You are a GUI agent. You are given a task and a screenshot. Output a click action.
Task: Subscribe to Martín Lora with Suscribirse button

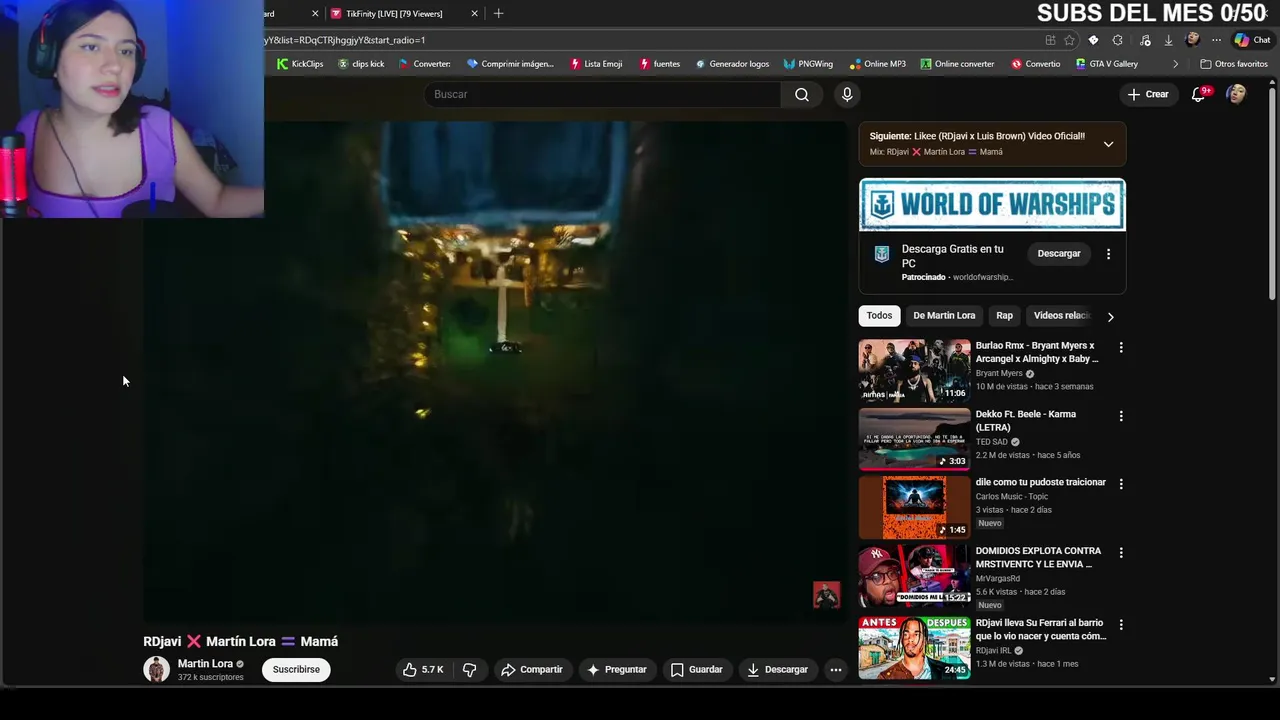(x=296, y=670)
